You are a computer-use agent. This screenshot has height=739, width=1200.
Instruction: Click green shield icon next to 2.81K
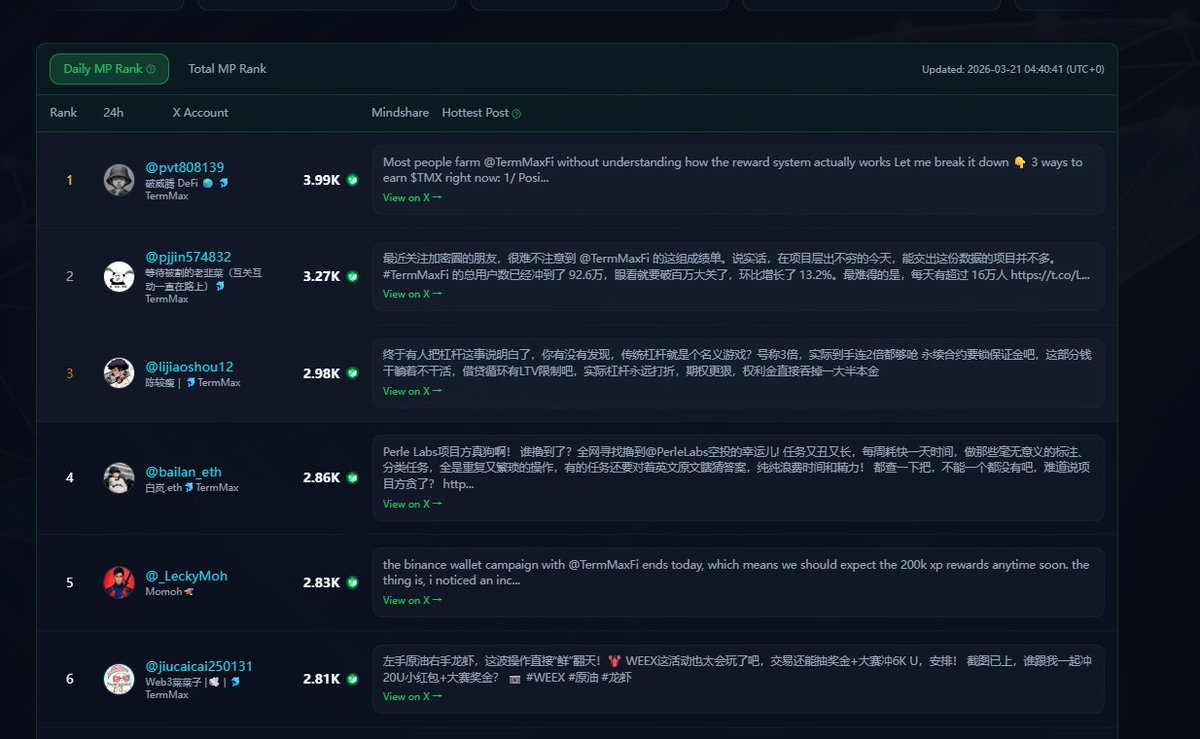pos(352,679)
